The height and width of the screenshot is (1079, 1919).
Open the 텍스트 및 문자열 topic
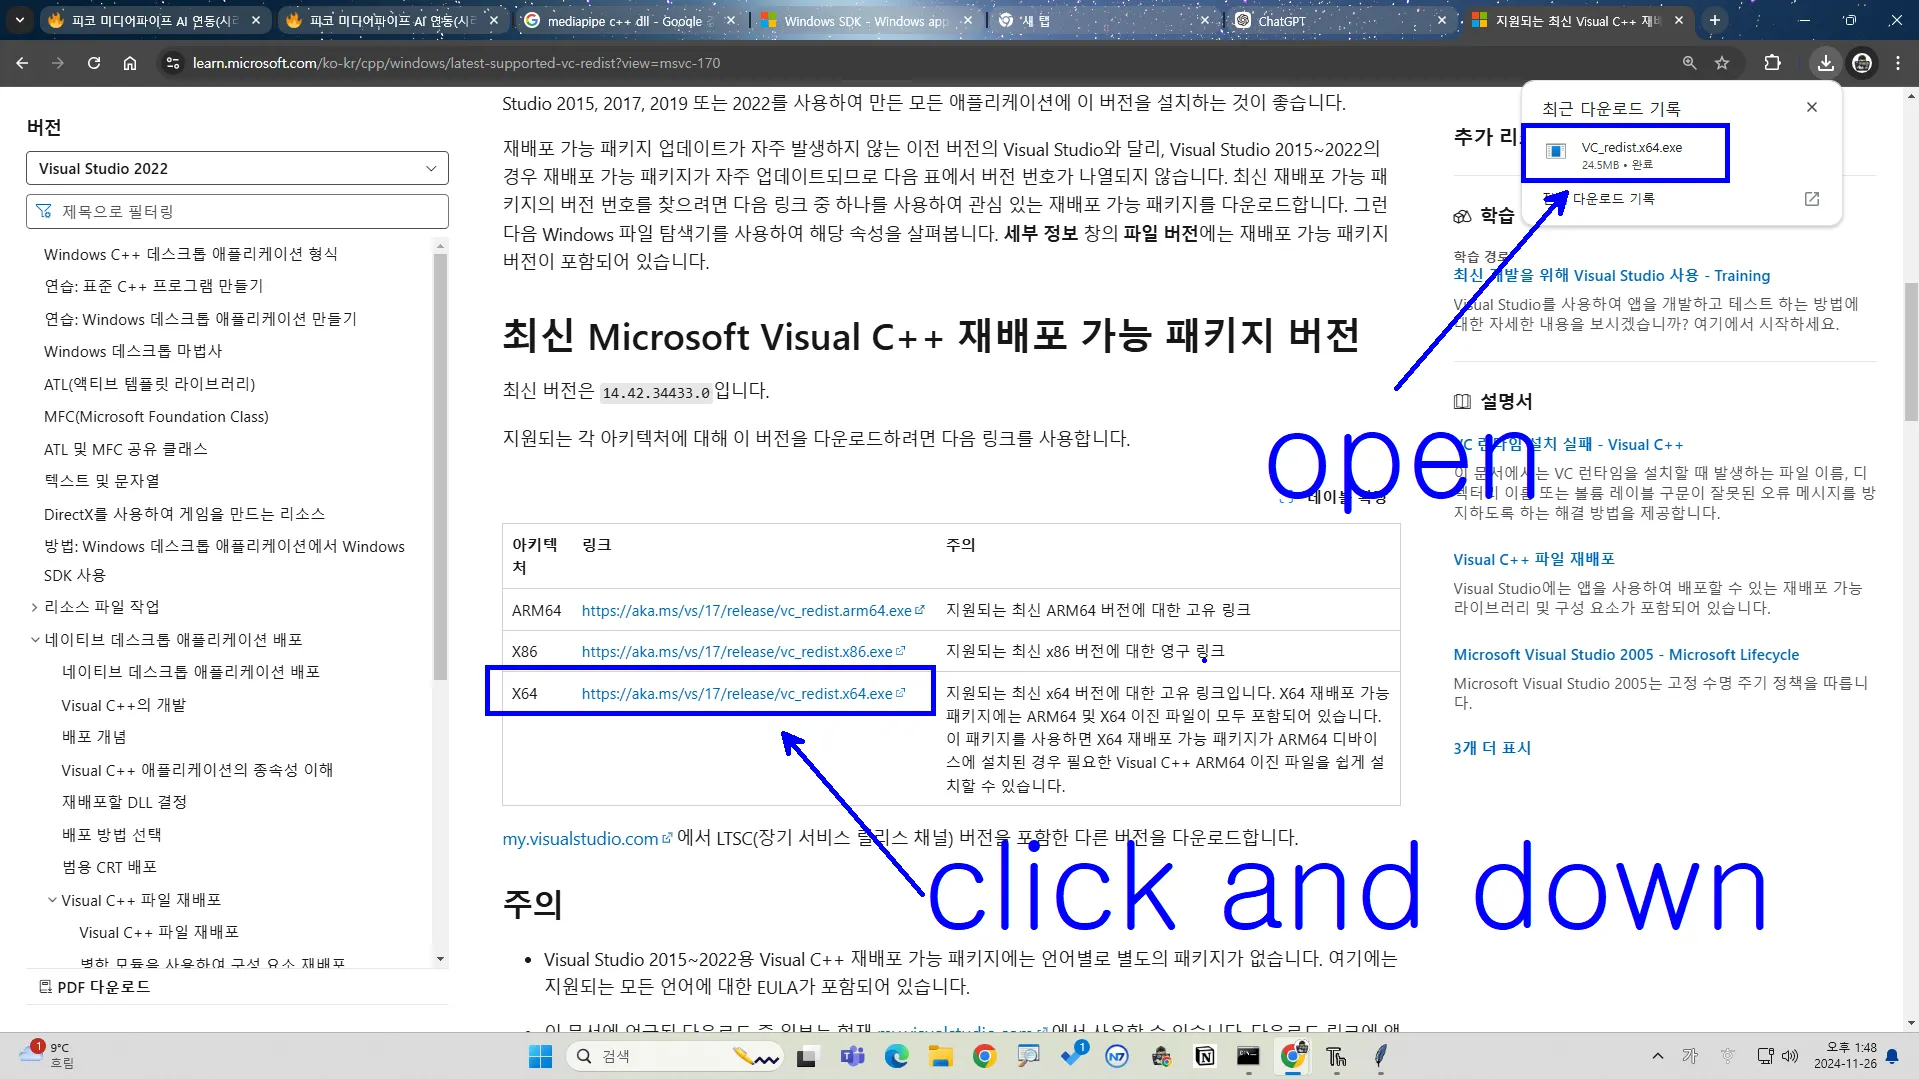[x=102, y=481]
